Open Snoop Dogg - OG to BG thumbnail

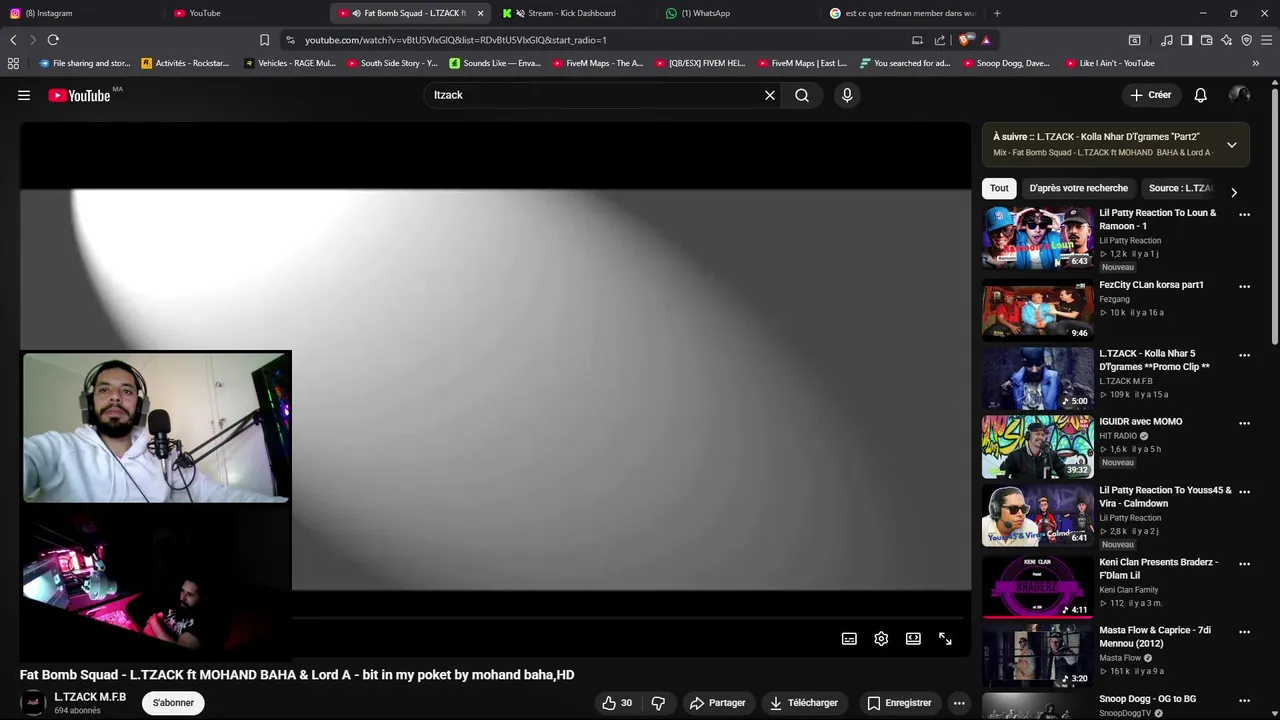tap(1038, 706)
